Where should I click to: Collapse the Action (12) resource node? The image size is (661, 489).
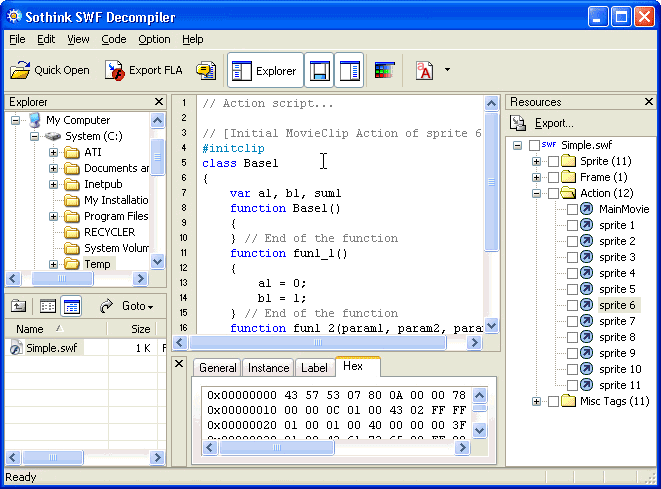[x=536, y=193]
